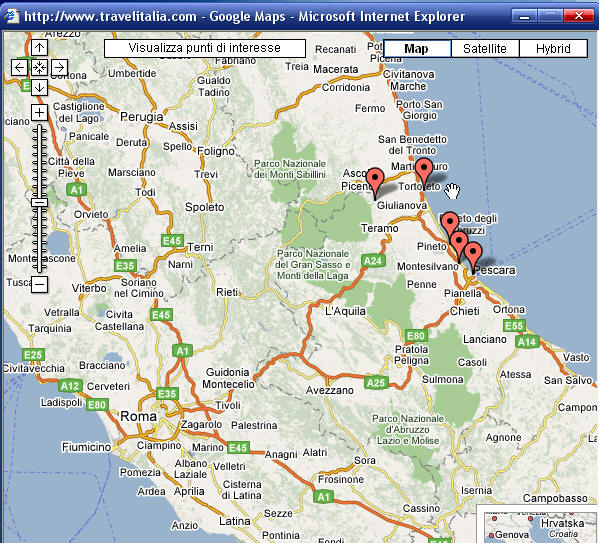Click the E45 shield near Anagni
The image size is (599, 543).
click(x=238, y=447)
